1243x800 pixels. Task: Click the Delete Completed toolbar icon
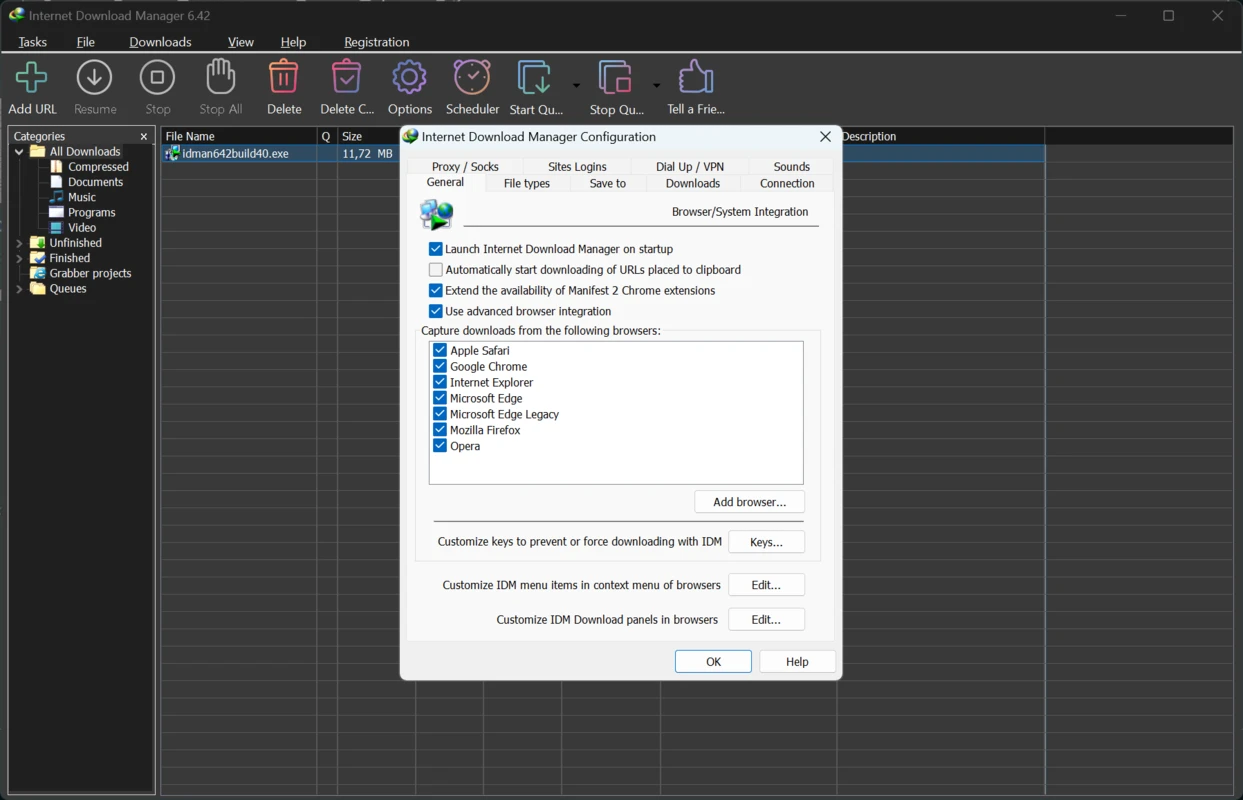tap(346, 78)
